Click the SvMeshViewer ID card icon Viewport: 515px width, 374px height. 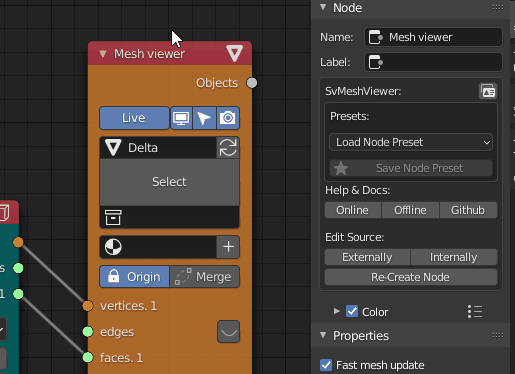(488, 91)
